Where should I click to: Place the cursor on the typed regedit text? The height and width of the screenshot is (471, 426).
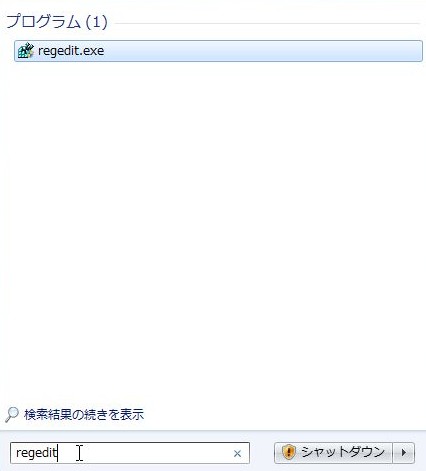(37, 453)
